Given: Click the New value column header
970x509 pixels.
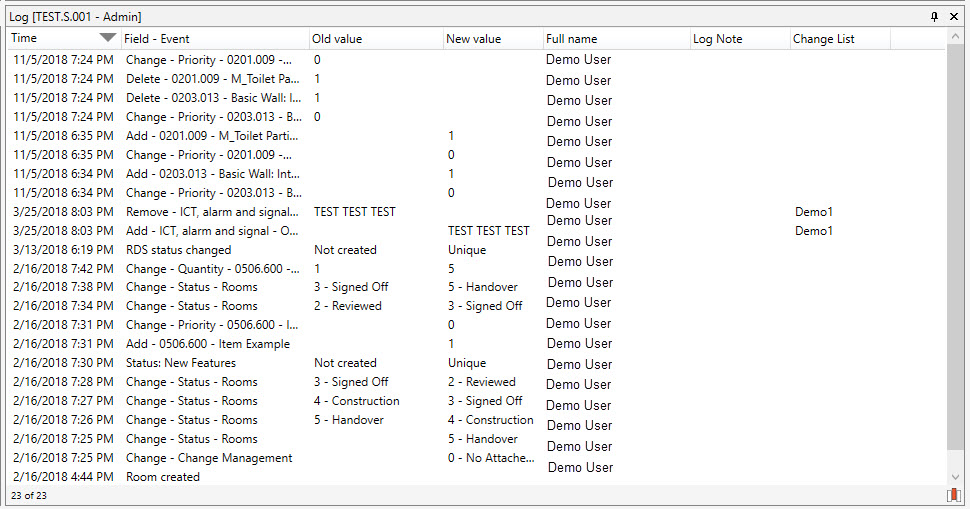Looking at the screenshot, I should coord(492,39).
